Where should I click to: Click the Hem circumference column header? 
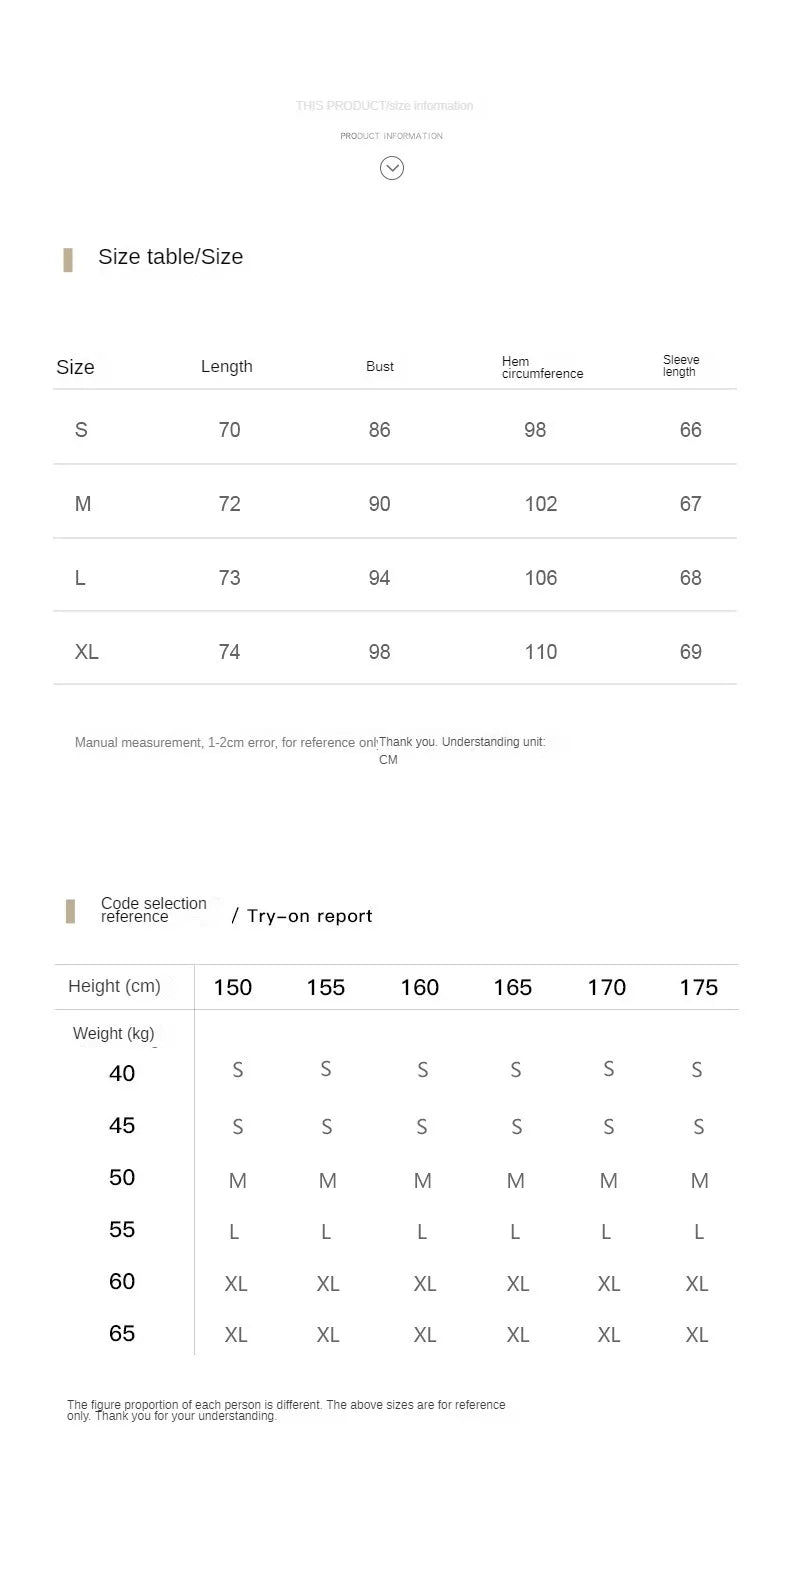[542, 367]
